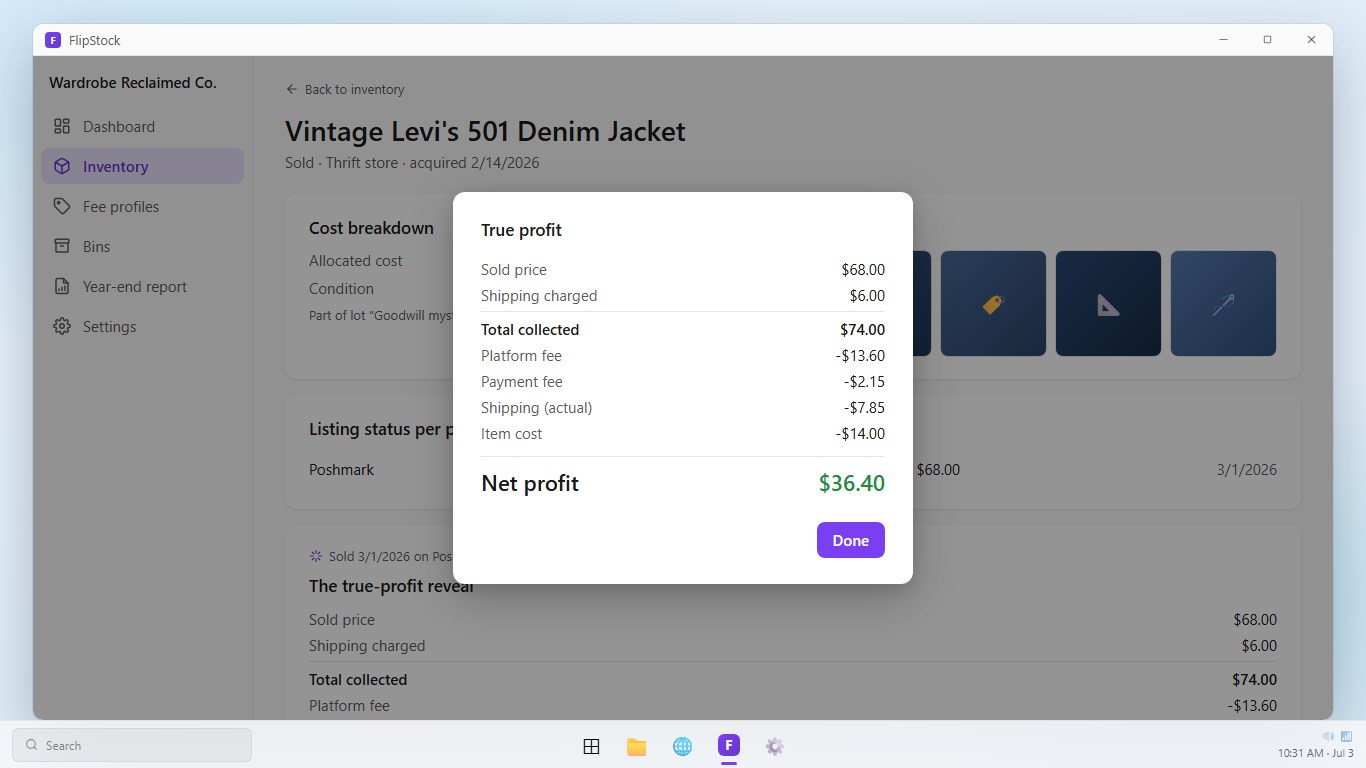Image resolution: width=1366 pixels, height=768 pixels.
Task: Click the Sold price $68.00 in dialog
Action: [863, 270]
